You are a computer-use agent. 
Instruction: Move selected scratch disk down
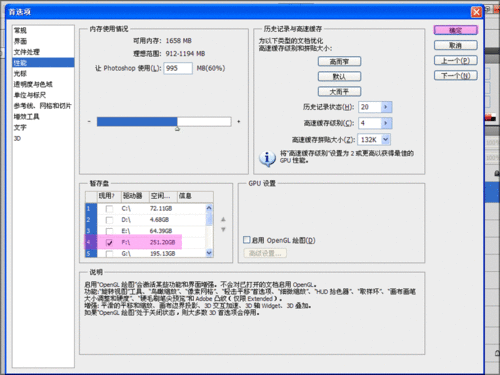(223, 229)
